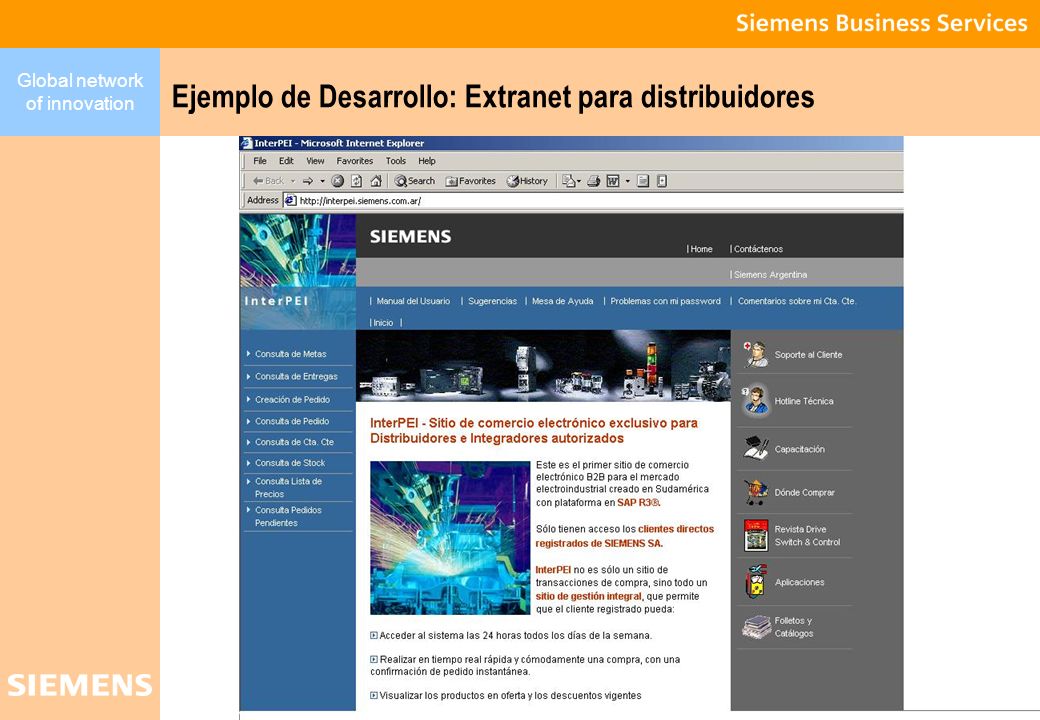Viewport: 1040px width, 720px height.
Task: Click the InterPEI logo in the page header
Action: coord(277,301)
